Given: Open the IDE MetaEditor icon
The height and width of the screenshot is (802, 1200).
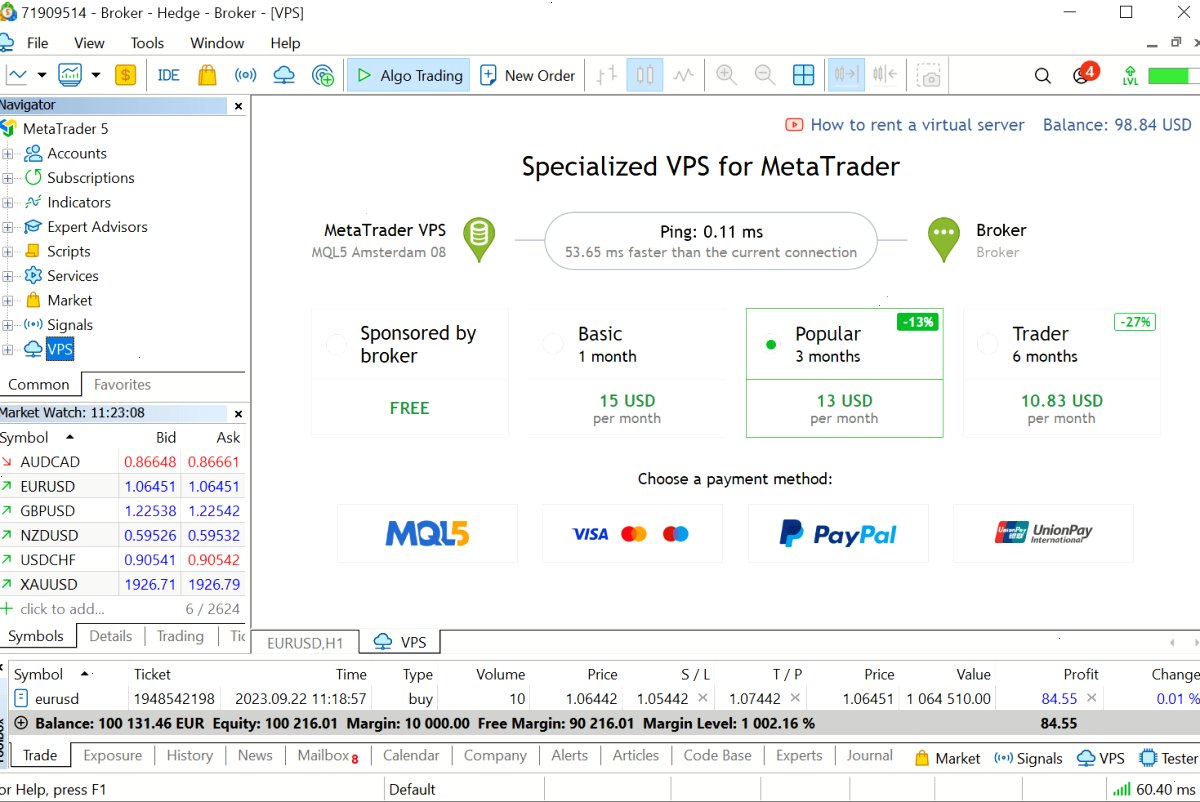Looking at the screenshot, I should (168, 75).
